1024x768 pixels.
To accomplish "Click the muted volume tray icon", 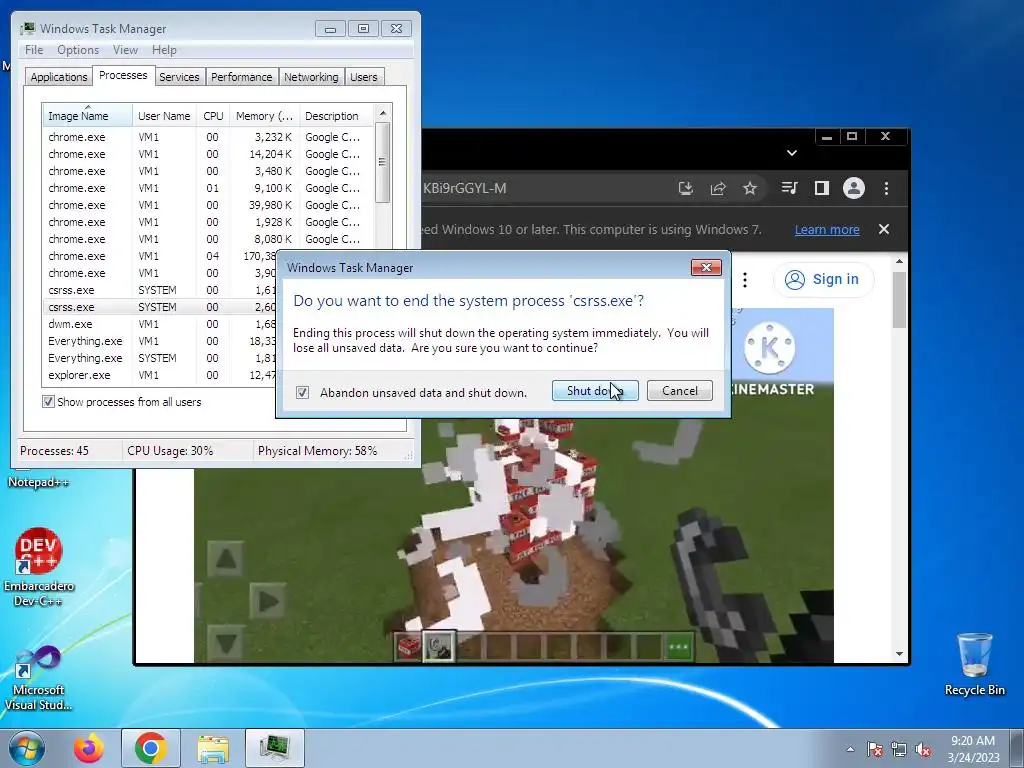I will [x=923, y=750].
